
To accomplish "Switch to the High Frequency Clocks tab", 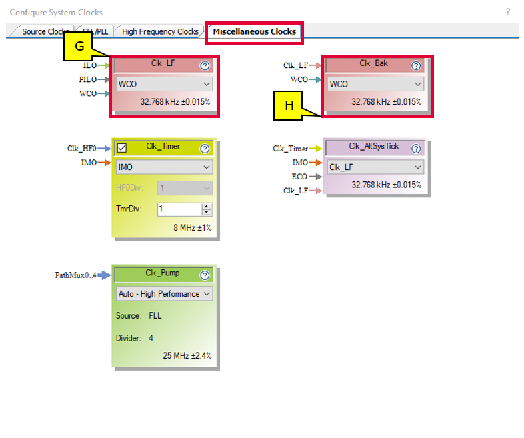I will (x=160, y=32).
